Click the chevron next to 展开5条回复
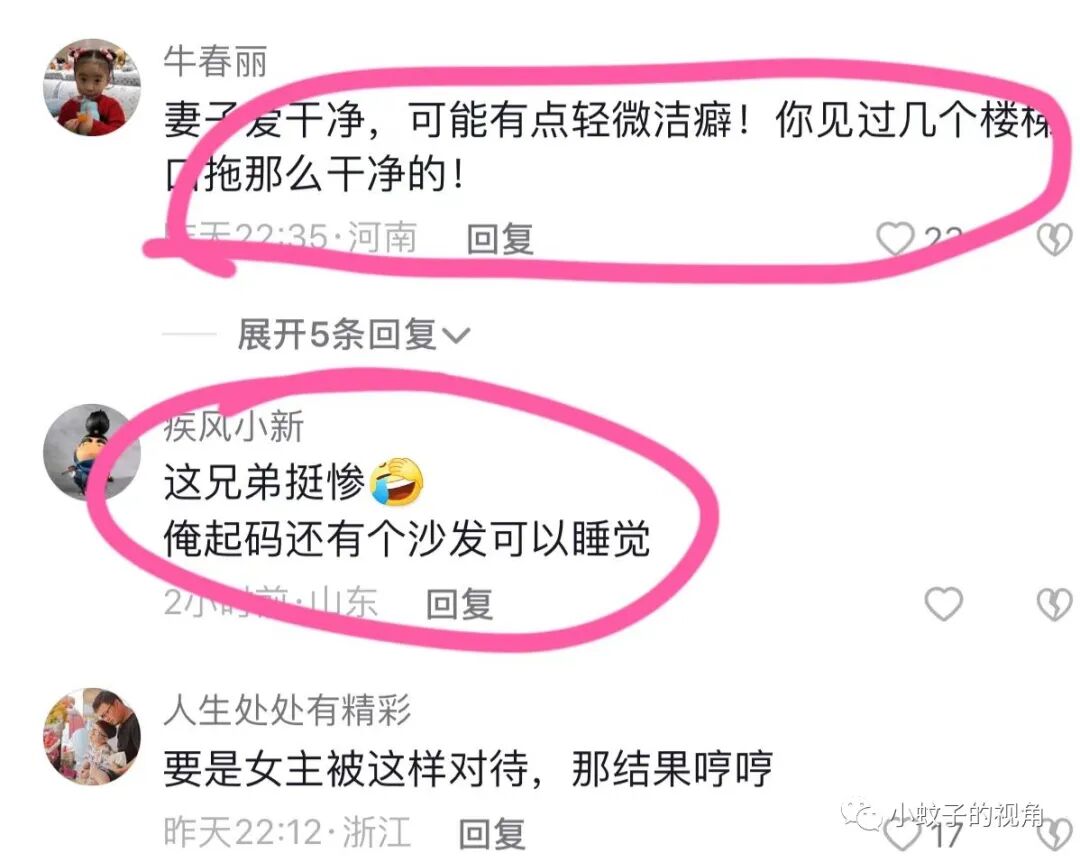The image size is (1080, 862). 455,336
